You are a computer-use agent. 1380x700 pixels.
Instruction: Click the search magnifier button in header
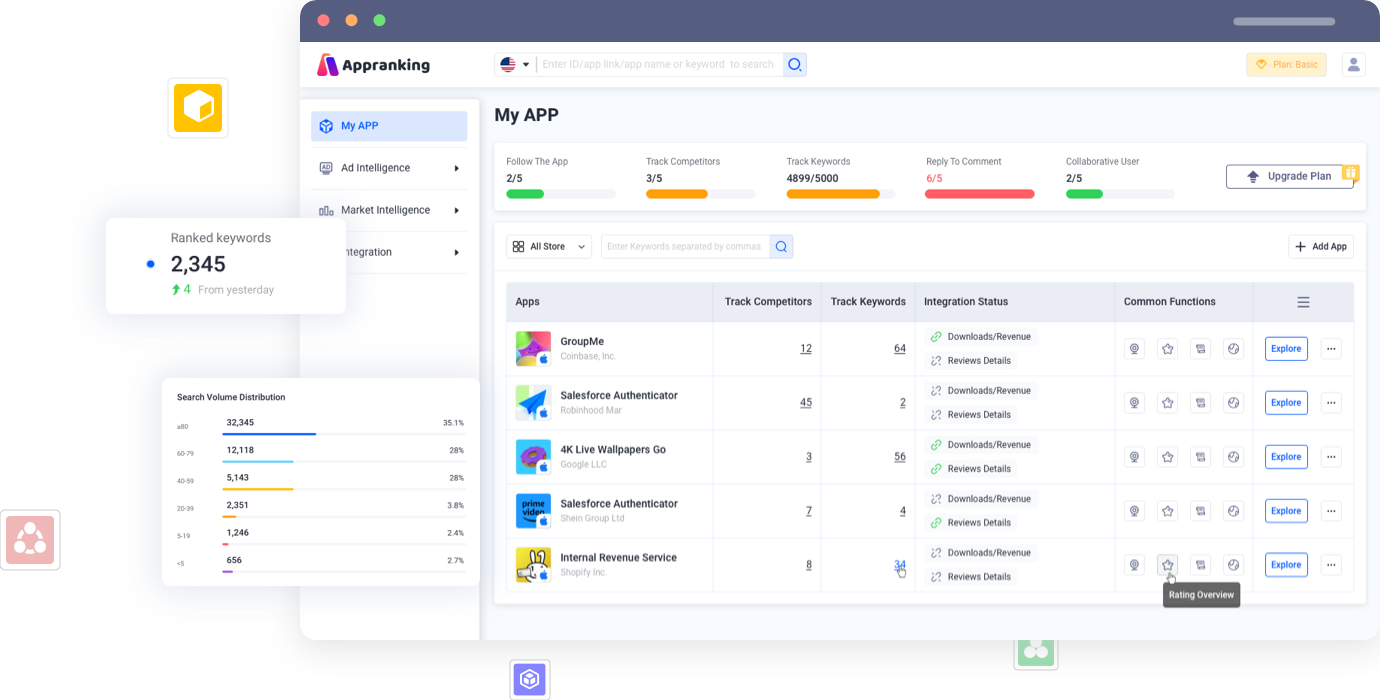[x=795, y=65]
